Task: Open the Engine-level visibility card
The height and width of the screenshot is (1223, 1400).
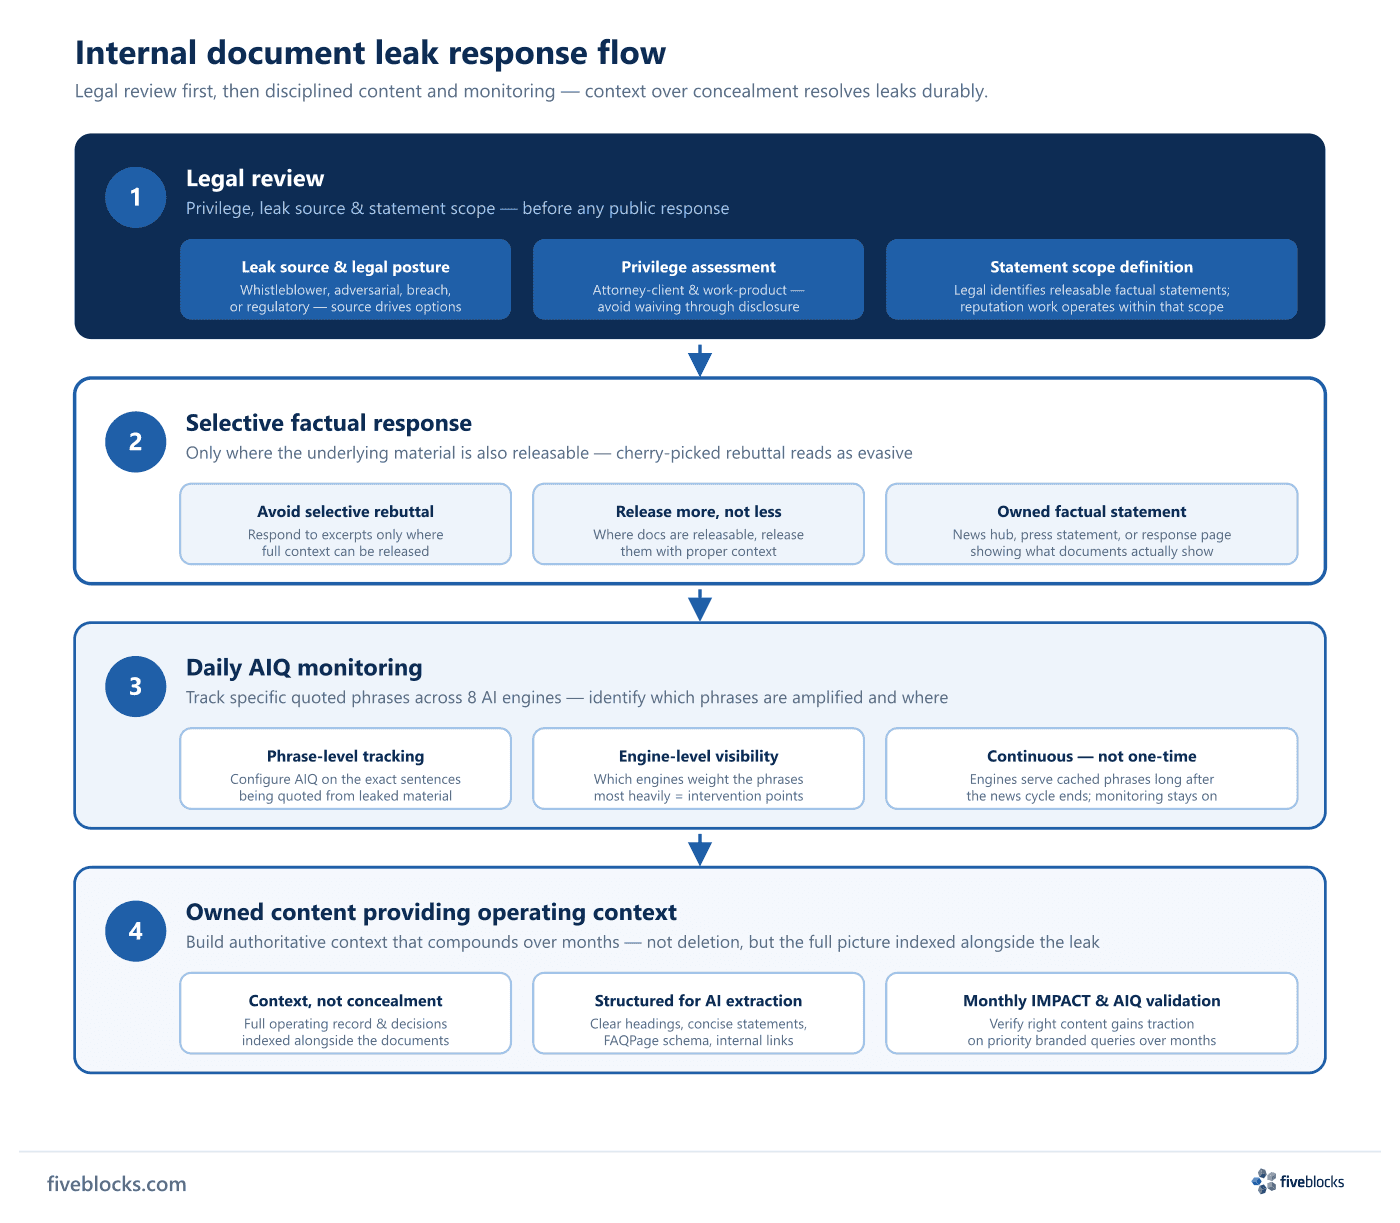Action: tap(698, 768)
